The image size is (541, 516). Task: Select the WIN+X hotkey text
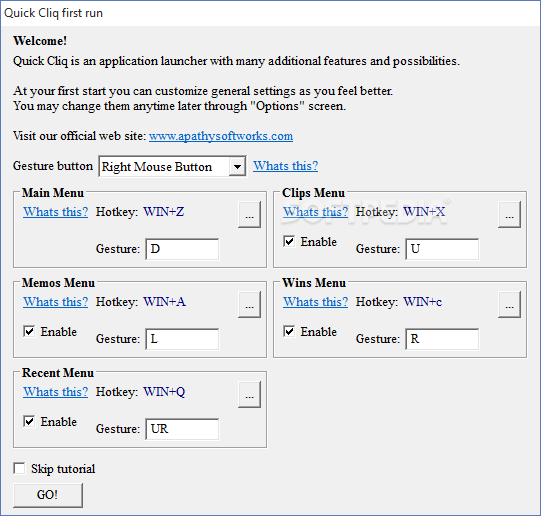[424, 211]
